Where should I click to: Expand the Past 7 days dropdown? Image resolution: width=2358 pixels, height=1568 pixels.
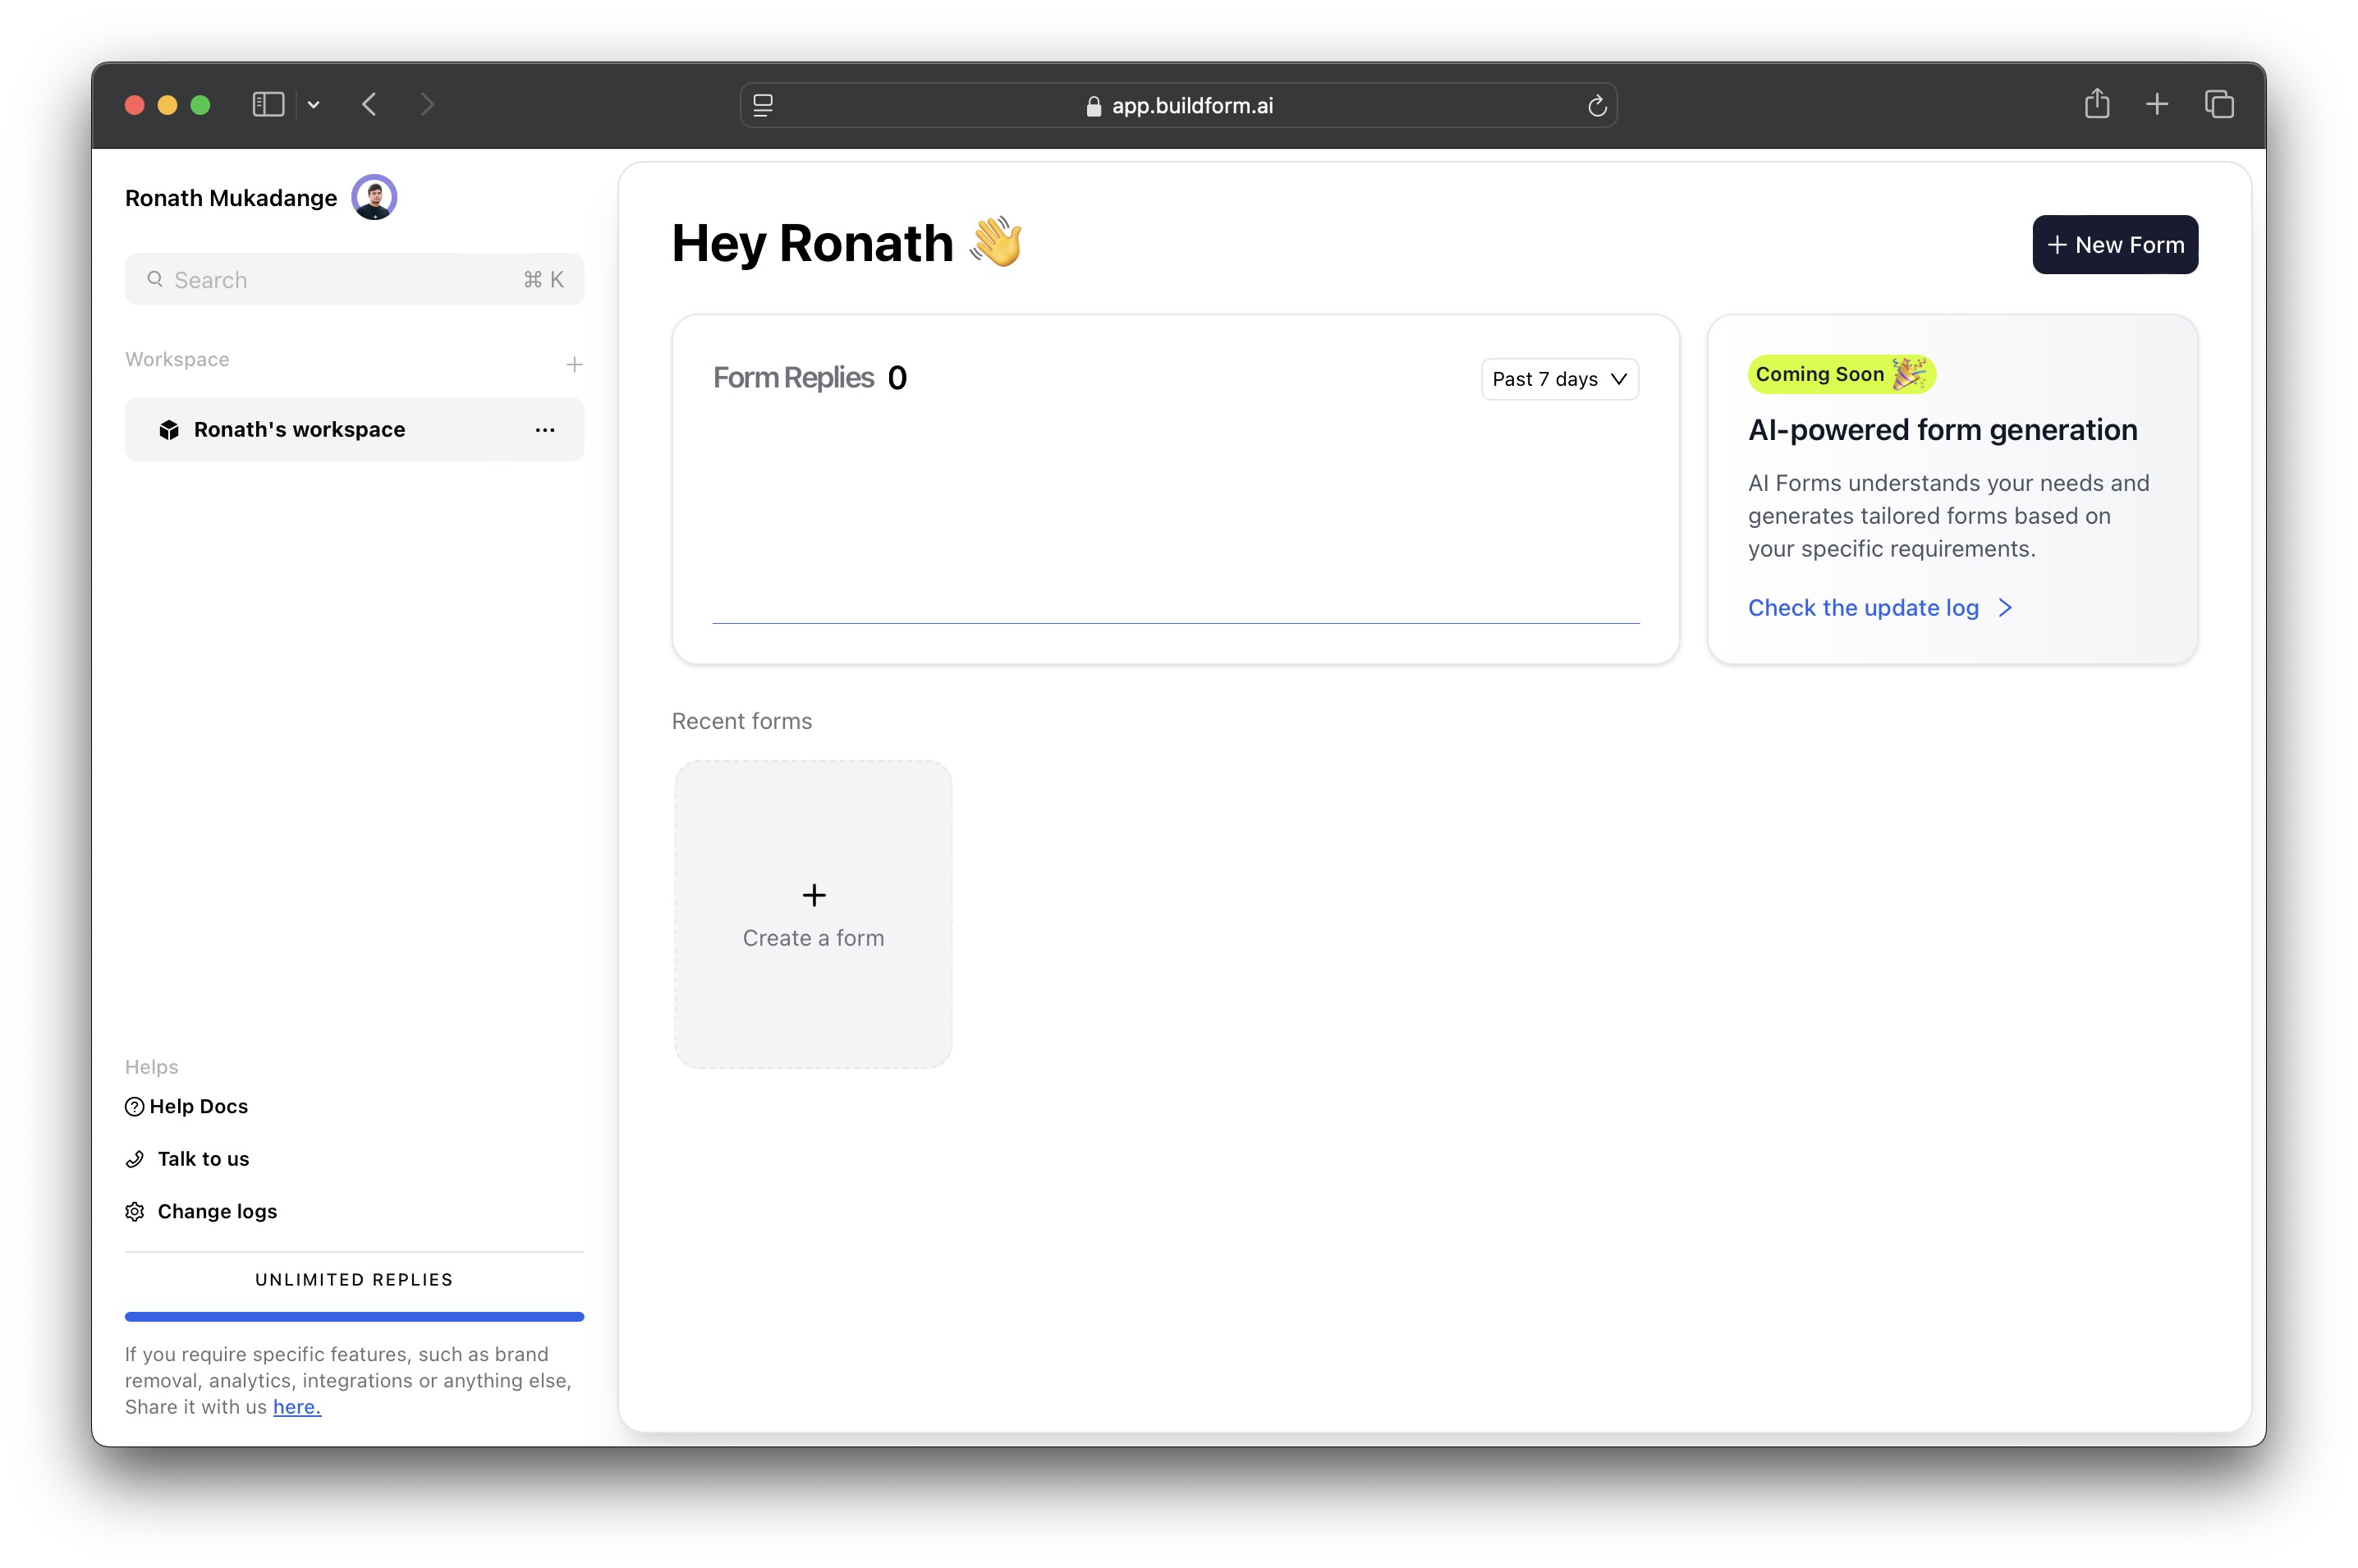(x=1558, y=379)
